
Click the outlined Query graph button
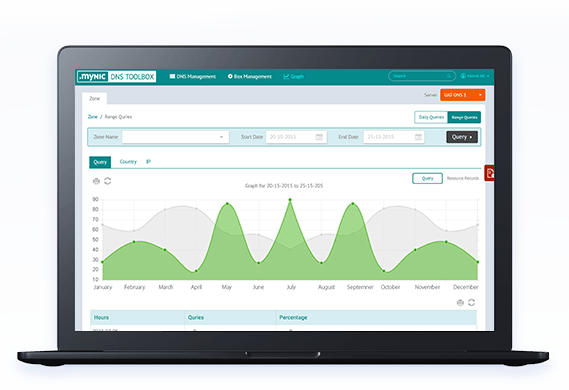point(427,178)
